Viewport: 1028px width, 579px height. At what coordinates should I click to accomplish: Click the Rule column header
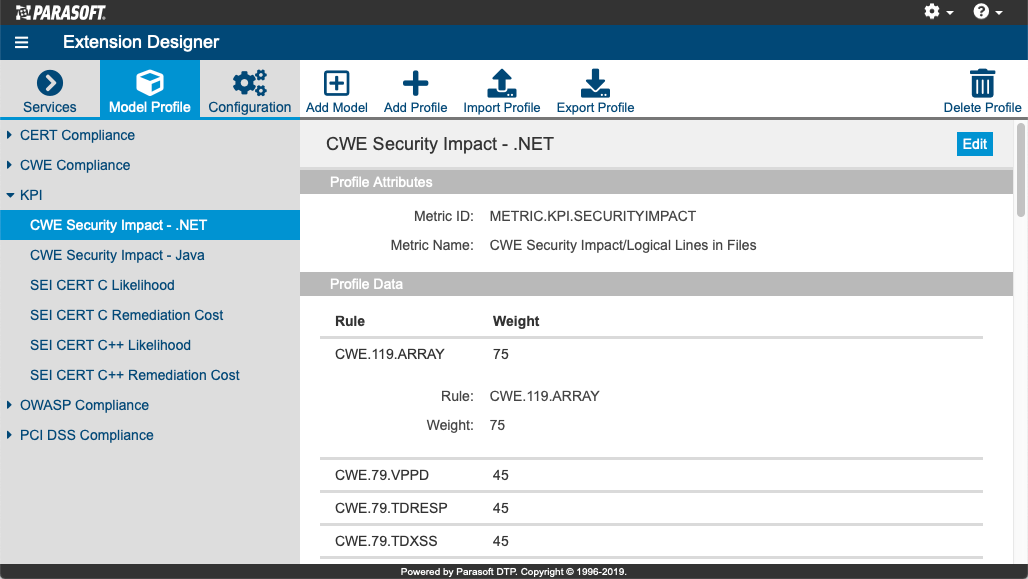(x=349, y=321)
